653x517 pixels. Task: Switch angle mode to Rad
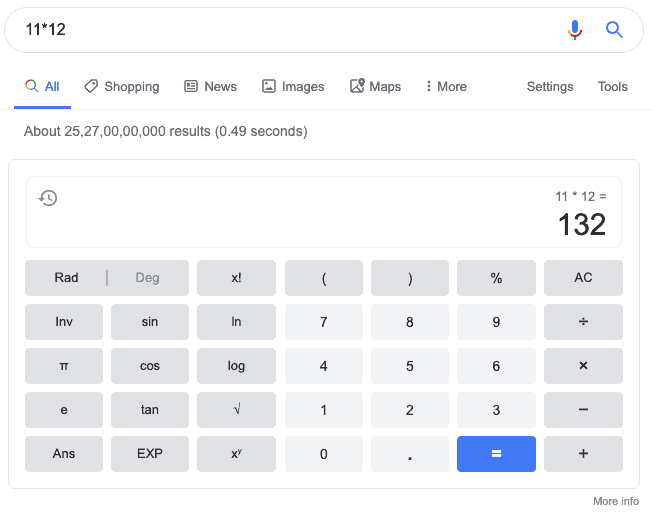coord(66,277)
